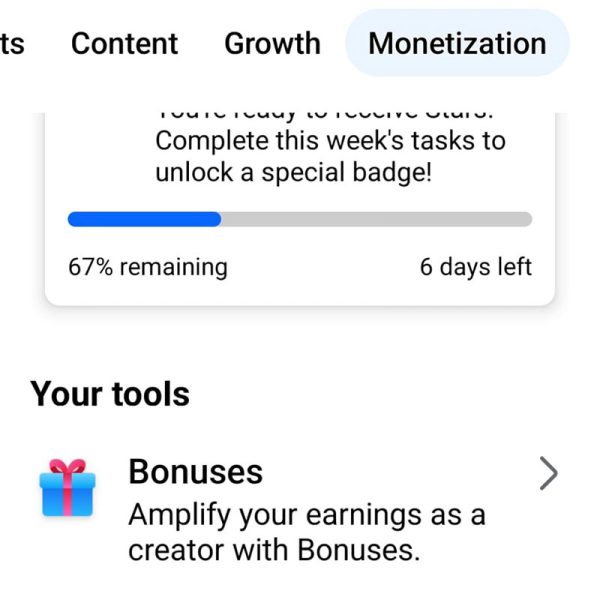Image resolution: width=600 pixels, height=600 pixels.
Task: Tap the '67% remaining' label
Action: (x=148, y=267)
